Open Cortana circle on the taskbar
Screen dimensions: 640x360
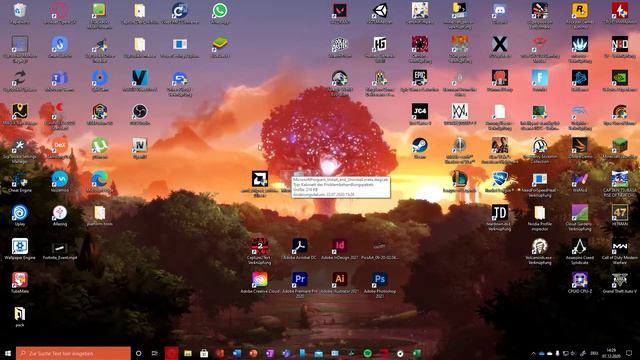click(x=138, y=353)
